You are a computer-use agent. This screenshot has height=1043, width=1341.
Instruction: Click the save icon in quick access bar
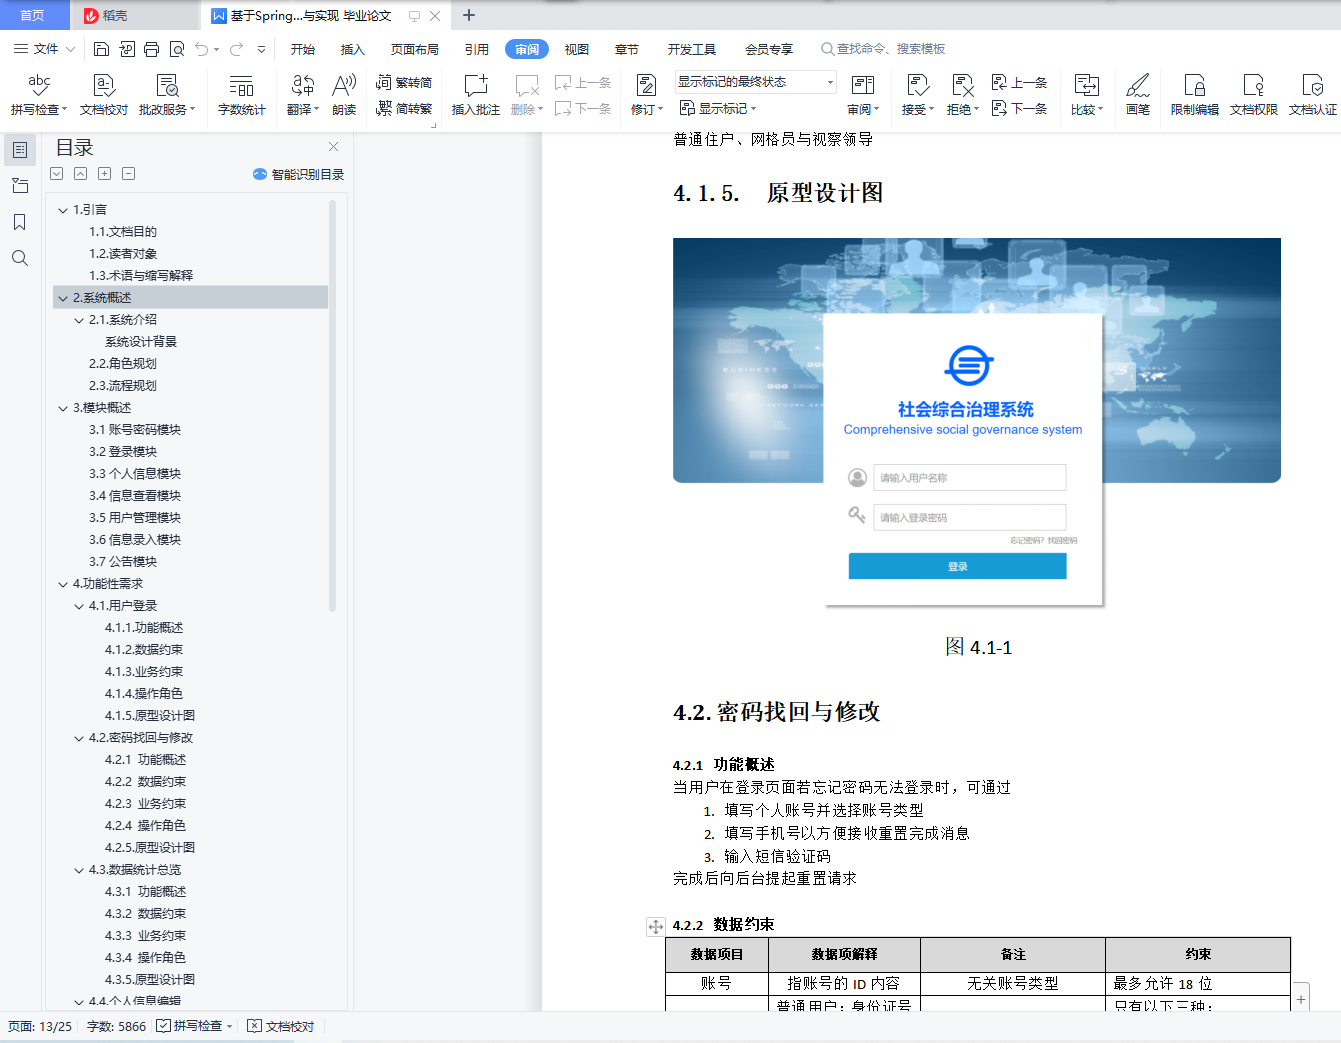[x=101, y=49]
